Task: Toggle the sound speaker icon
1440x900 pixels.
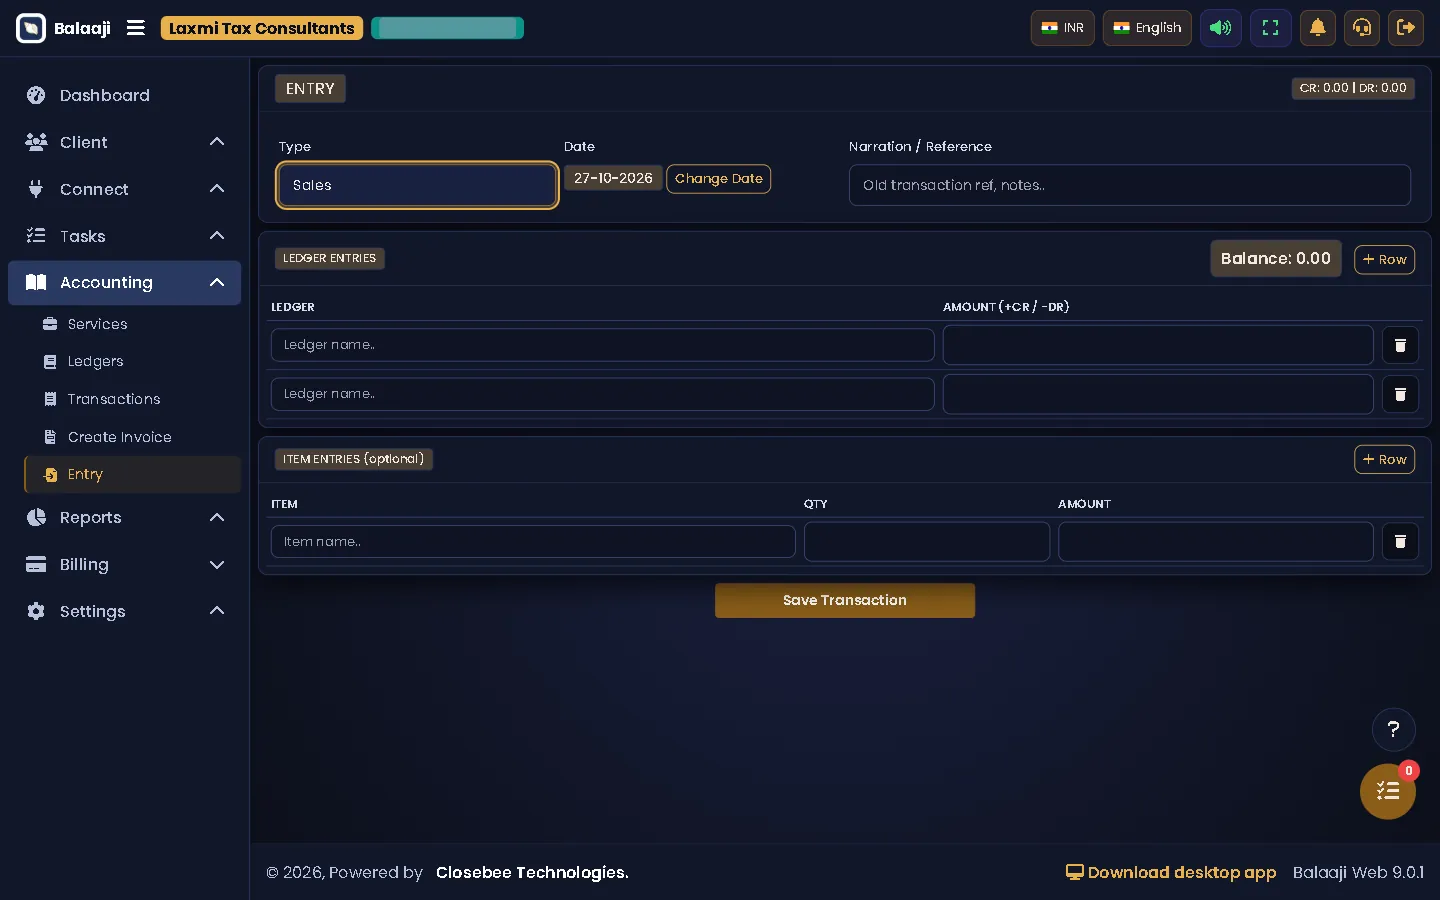Action: coord(1221,28)
